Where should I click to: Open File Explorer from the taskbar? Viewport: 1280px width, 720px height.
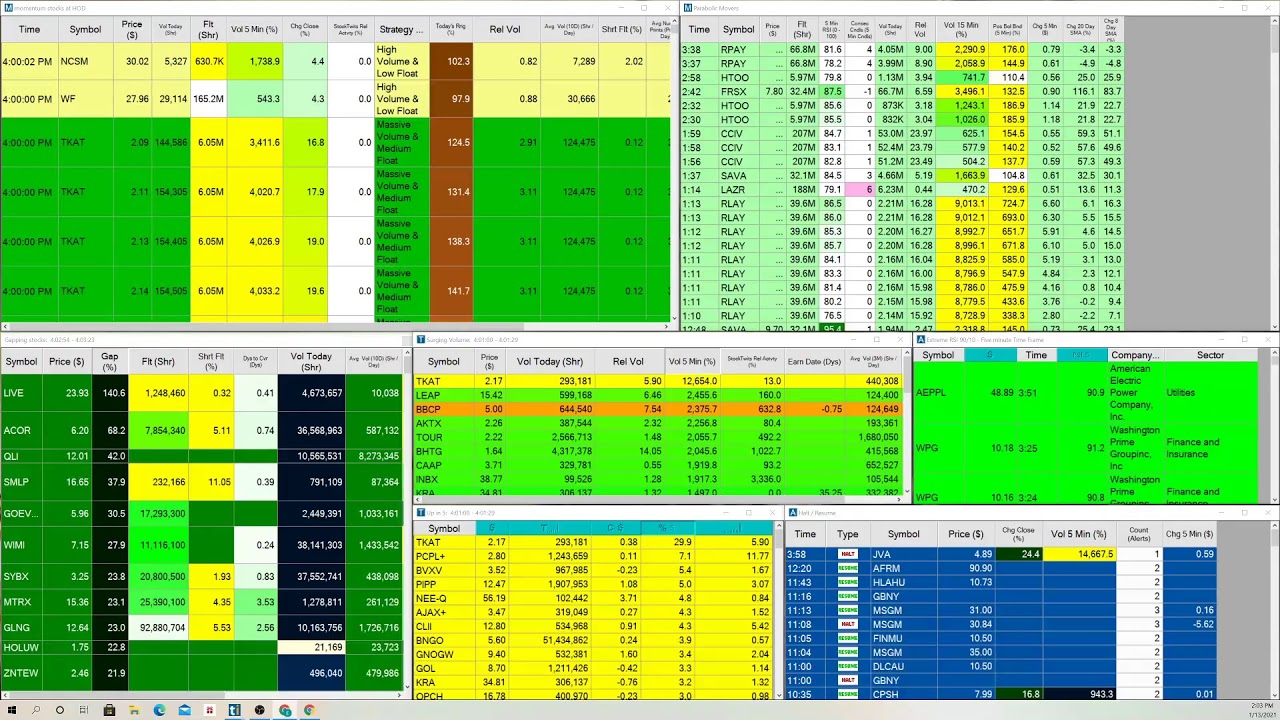coord(135,710)
